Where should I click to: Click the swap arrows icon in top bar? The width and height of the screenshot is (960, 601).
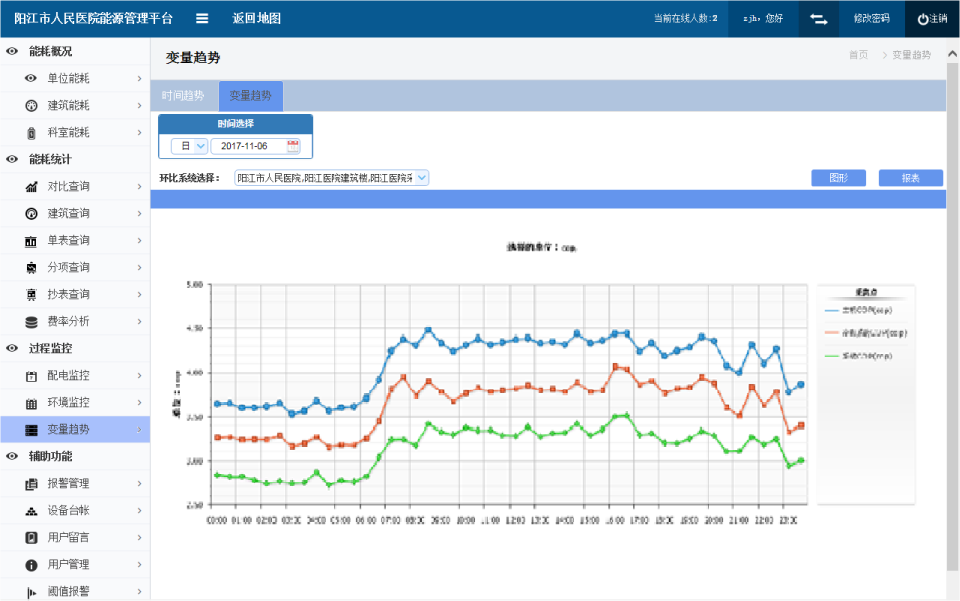818,18
